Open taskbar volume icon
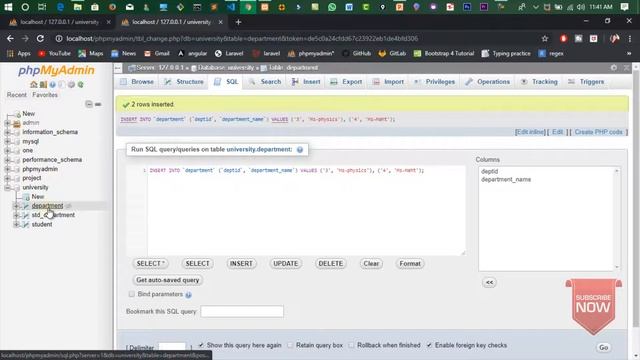Viewport: 640px width, 360px height. [580, 7]
